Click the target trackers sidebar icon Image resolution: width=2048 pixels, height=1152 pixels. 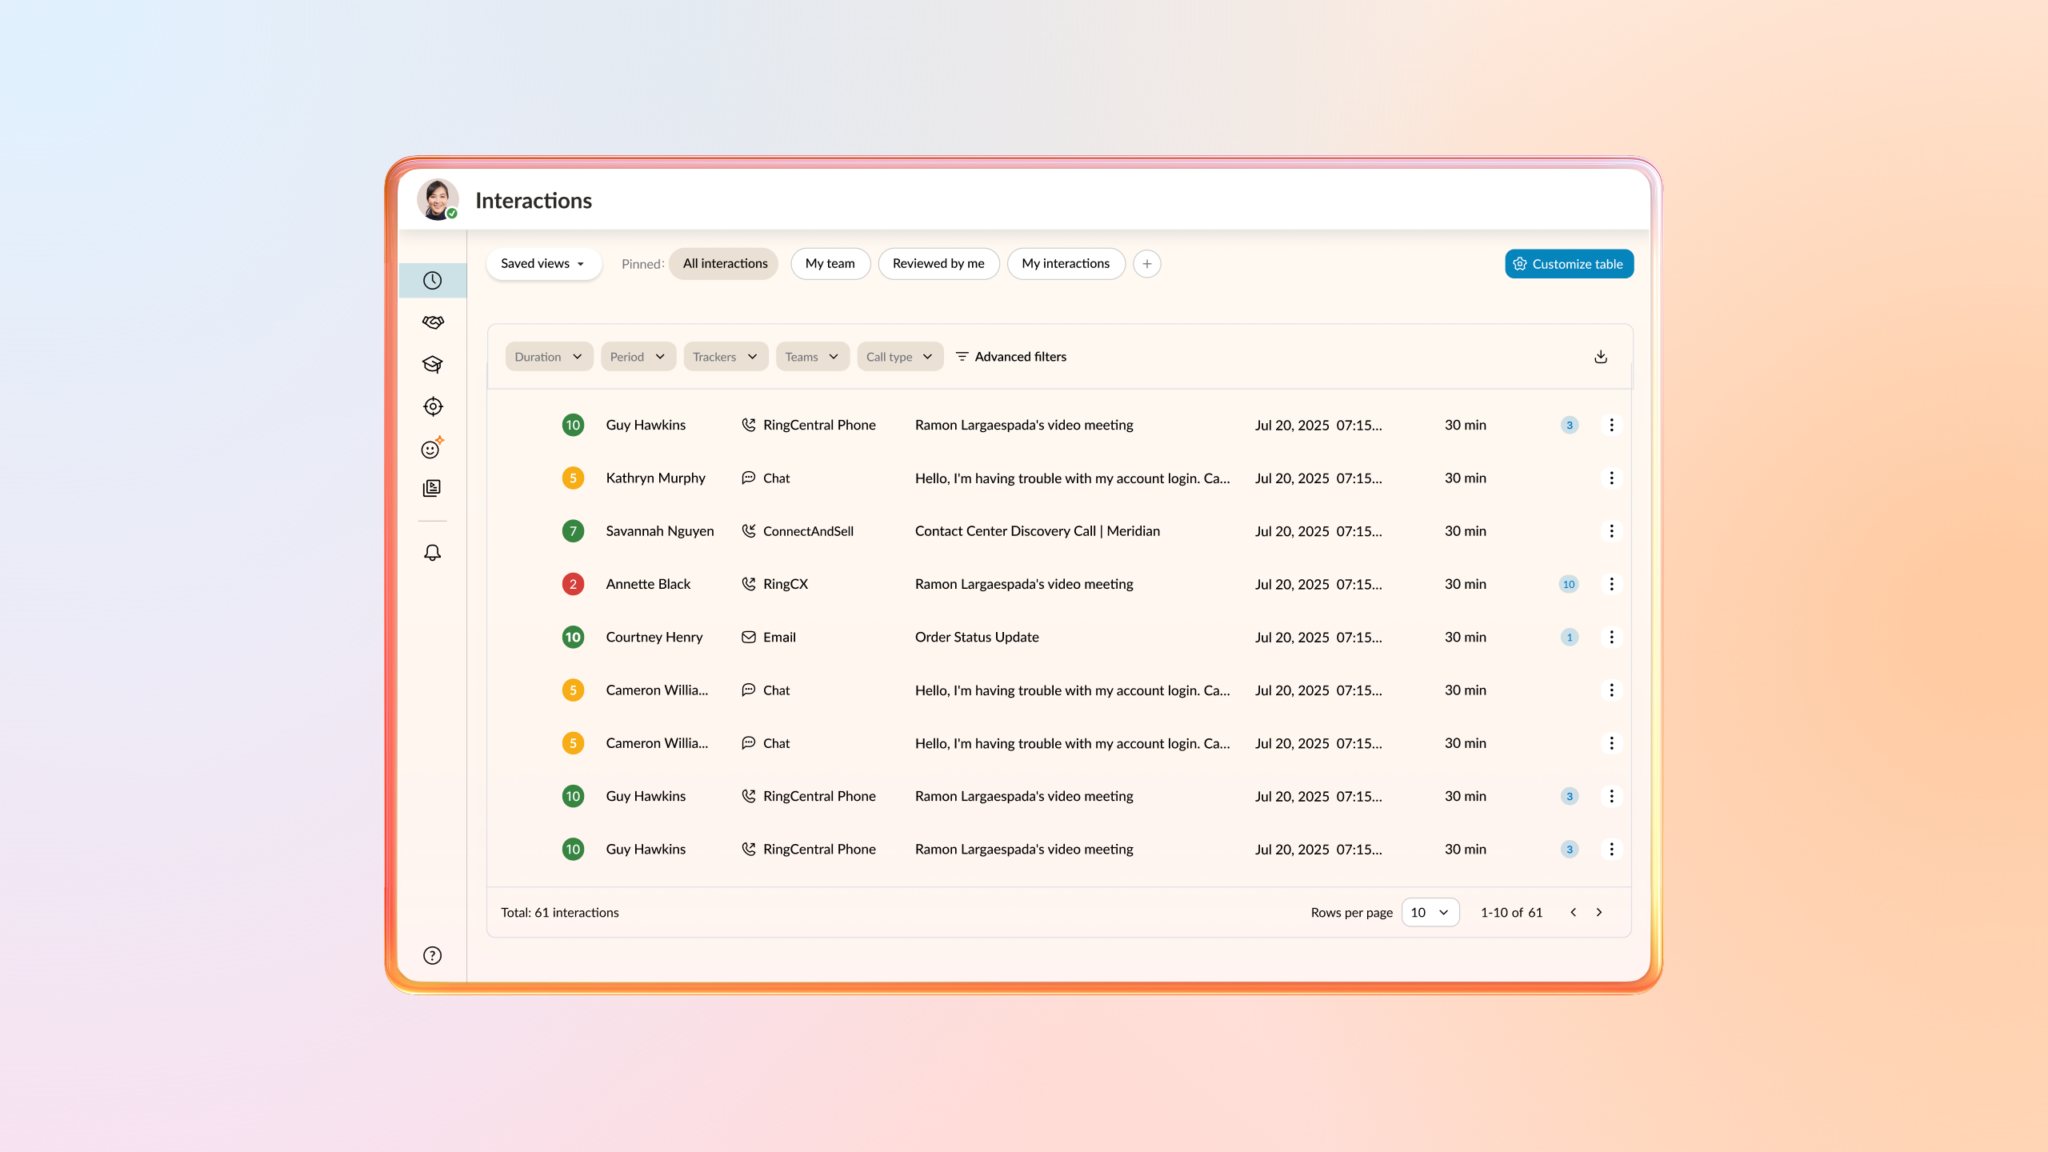(432, 406)
